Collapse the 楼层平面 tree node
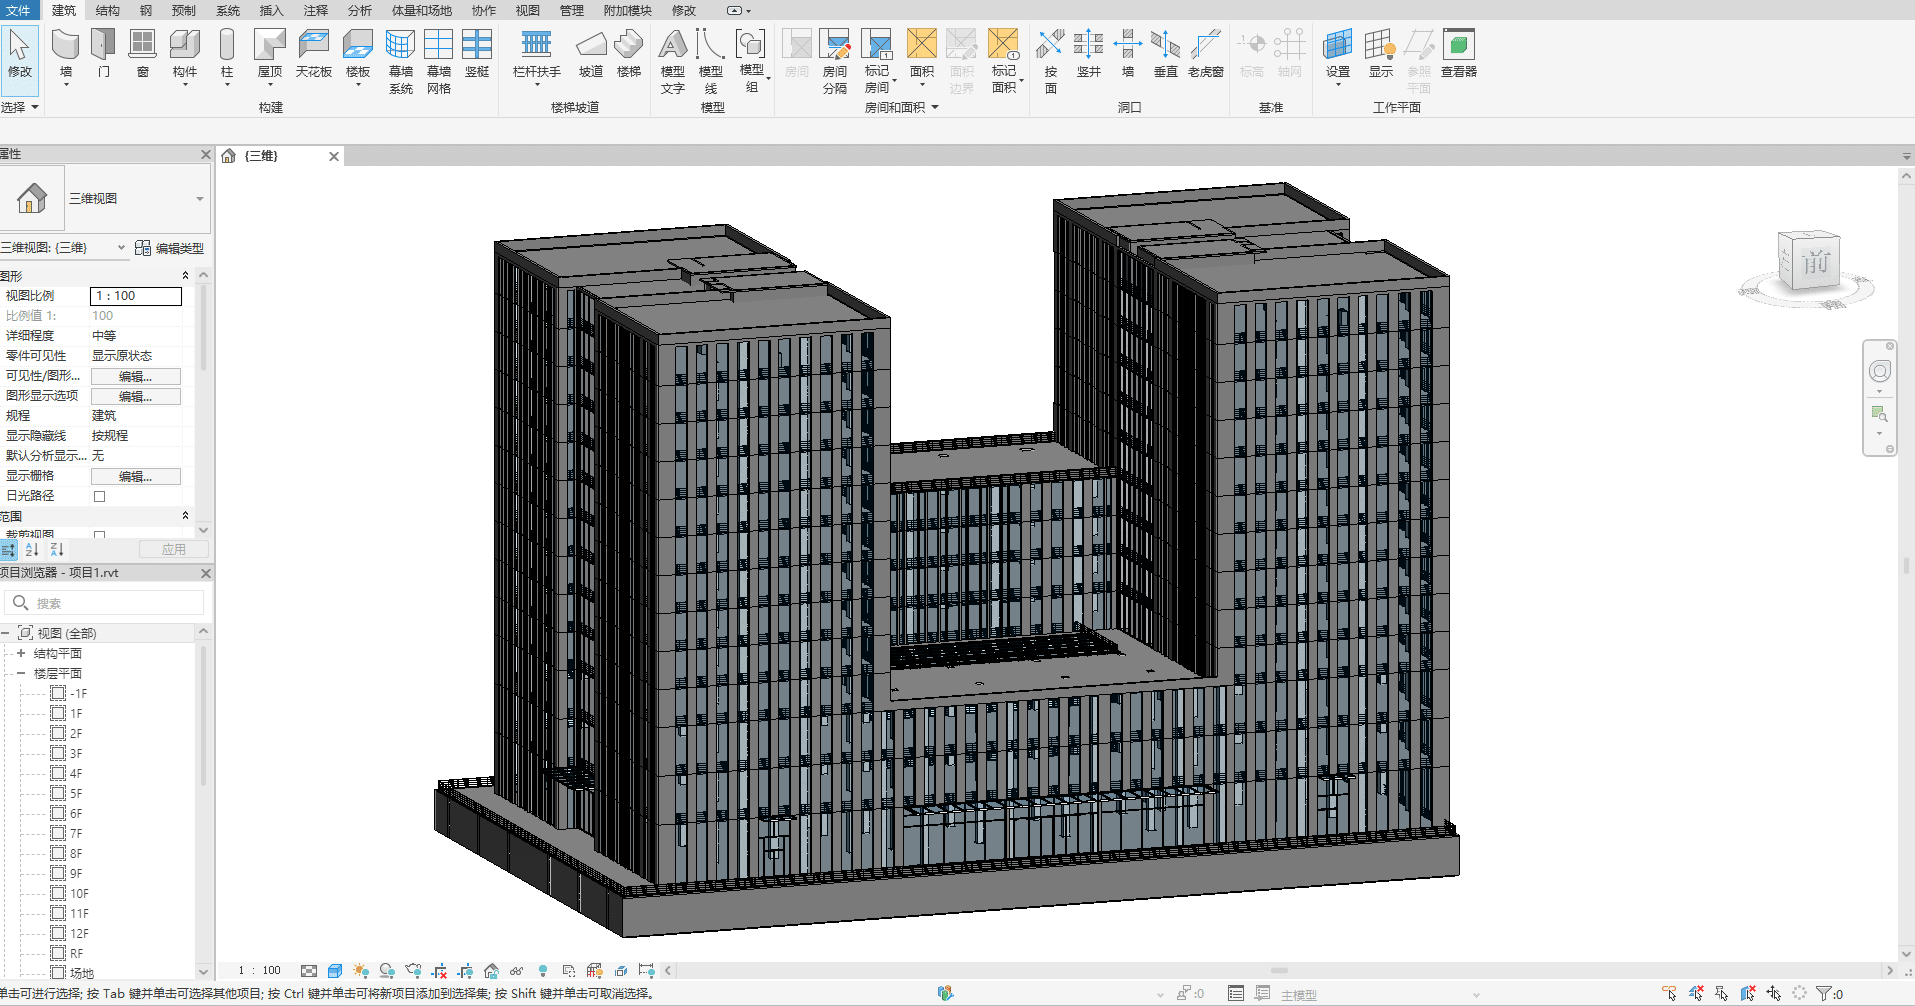The height and width of the screenshot is (1006, 1915). [x=20, y=672]
